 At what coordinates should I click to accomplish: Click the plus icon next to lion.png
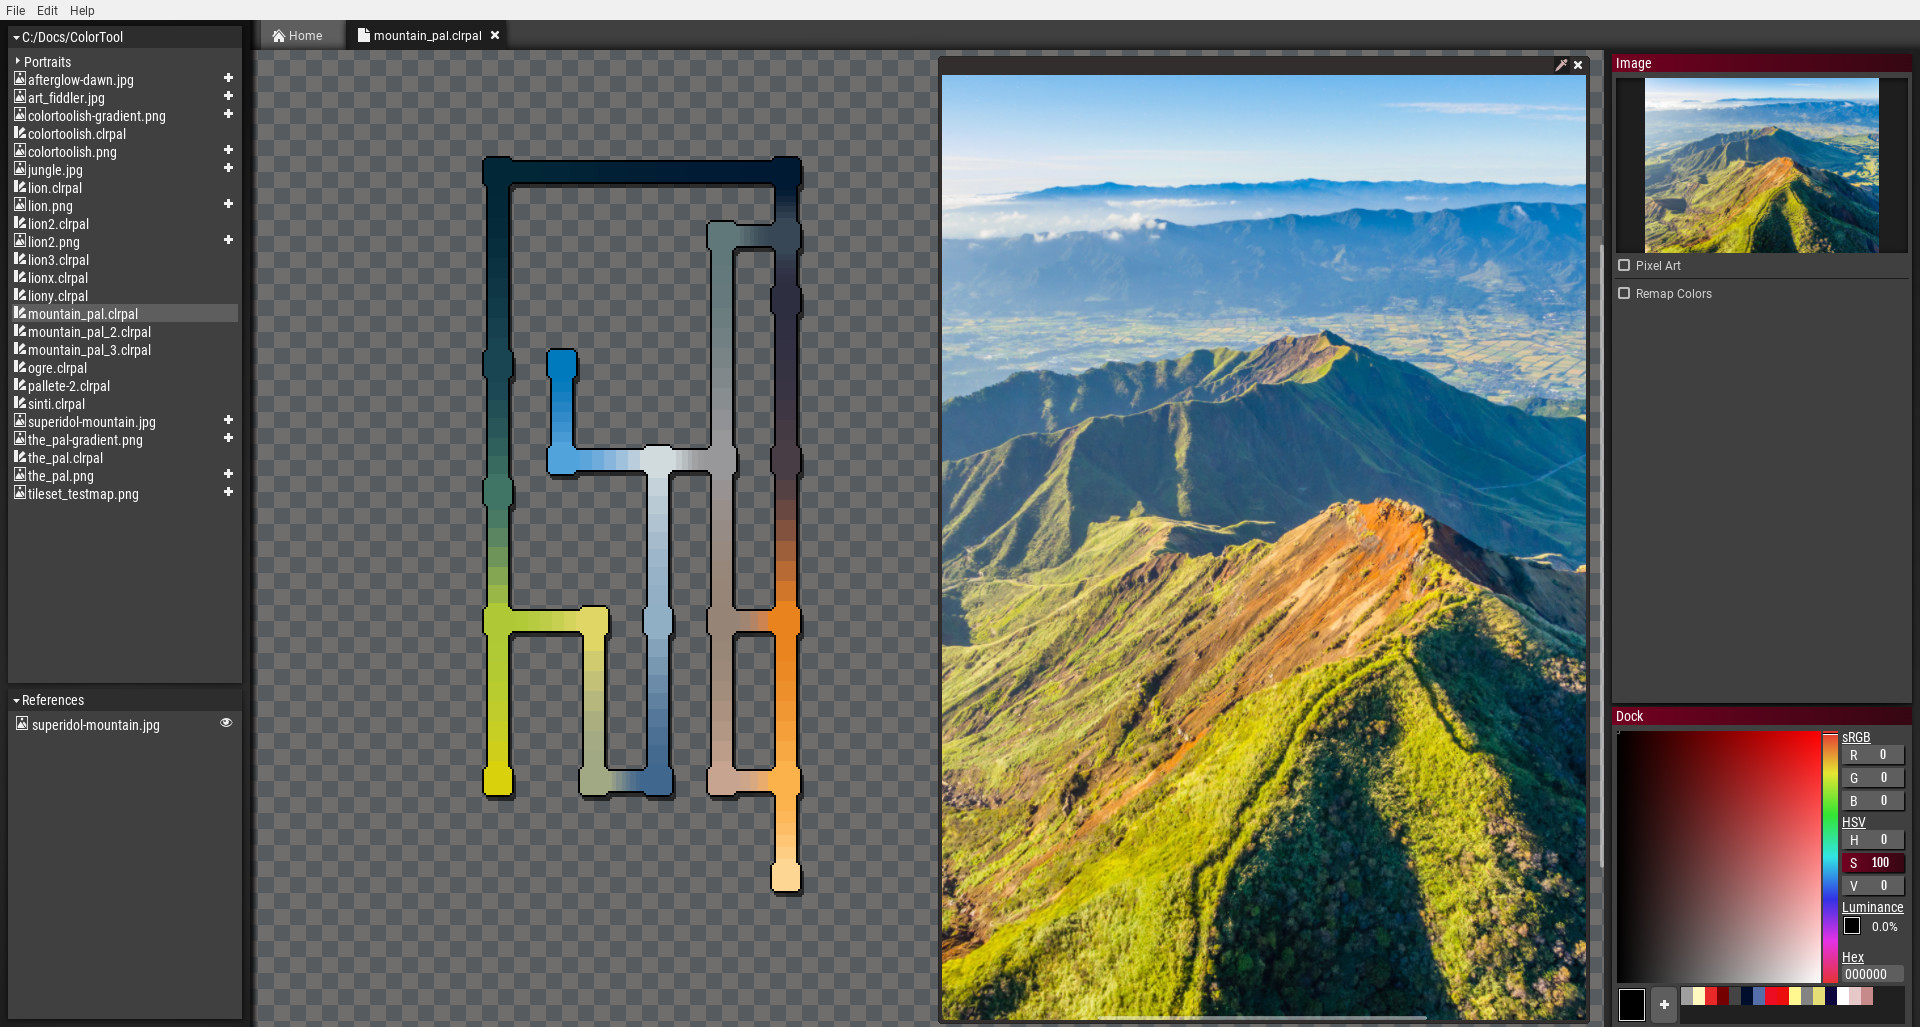pyautogui.click(x=228, y=204)
